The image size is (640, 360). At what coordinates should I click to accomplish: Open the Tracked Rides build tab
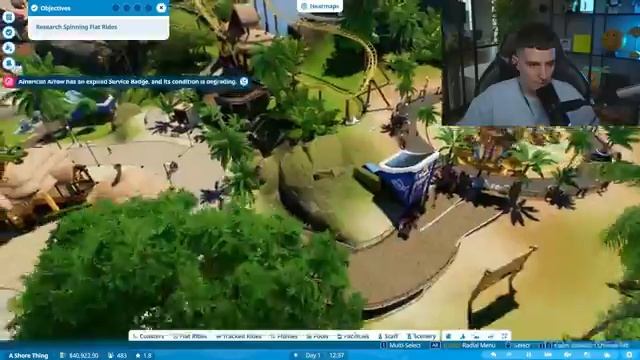239,336
